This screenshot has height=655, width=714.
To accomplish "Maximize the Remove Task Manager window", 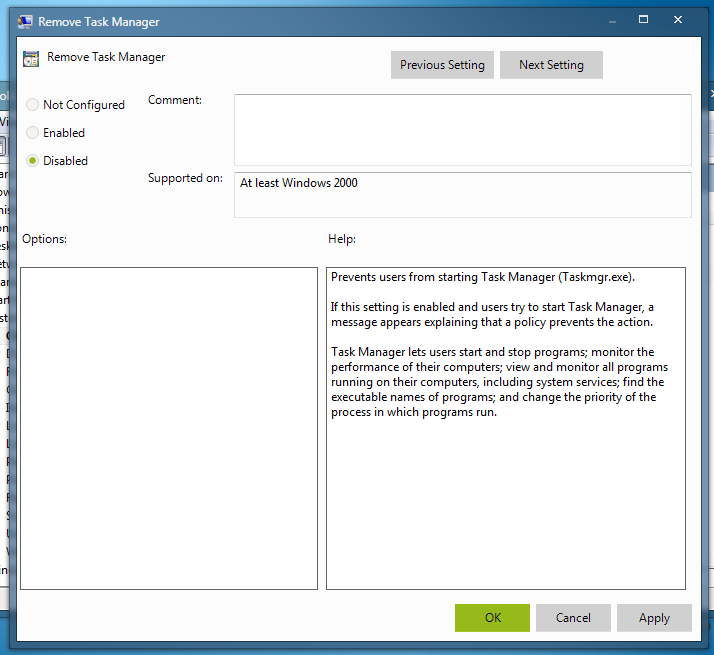I will point(643,19).
